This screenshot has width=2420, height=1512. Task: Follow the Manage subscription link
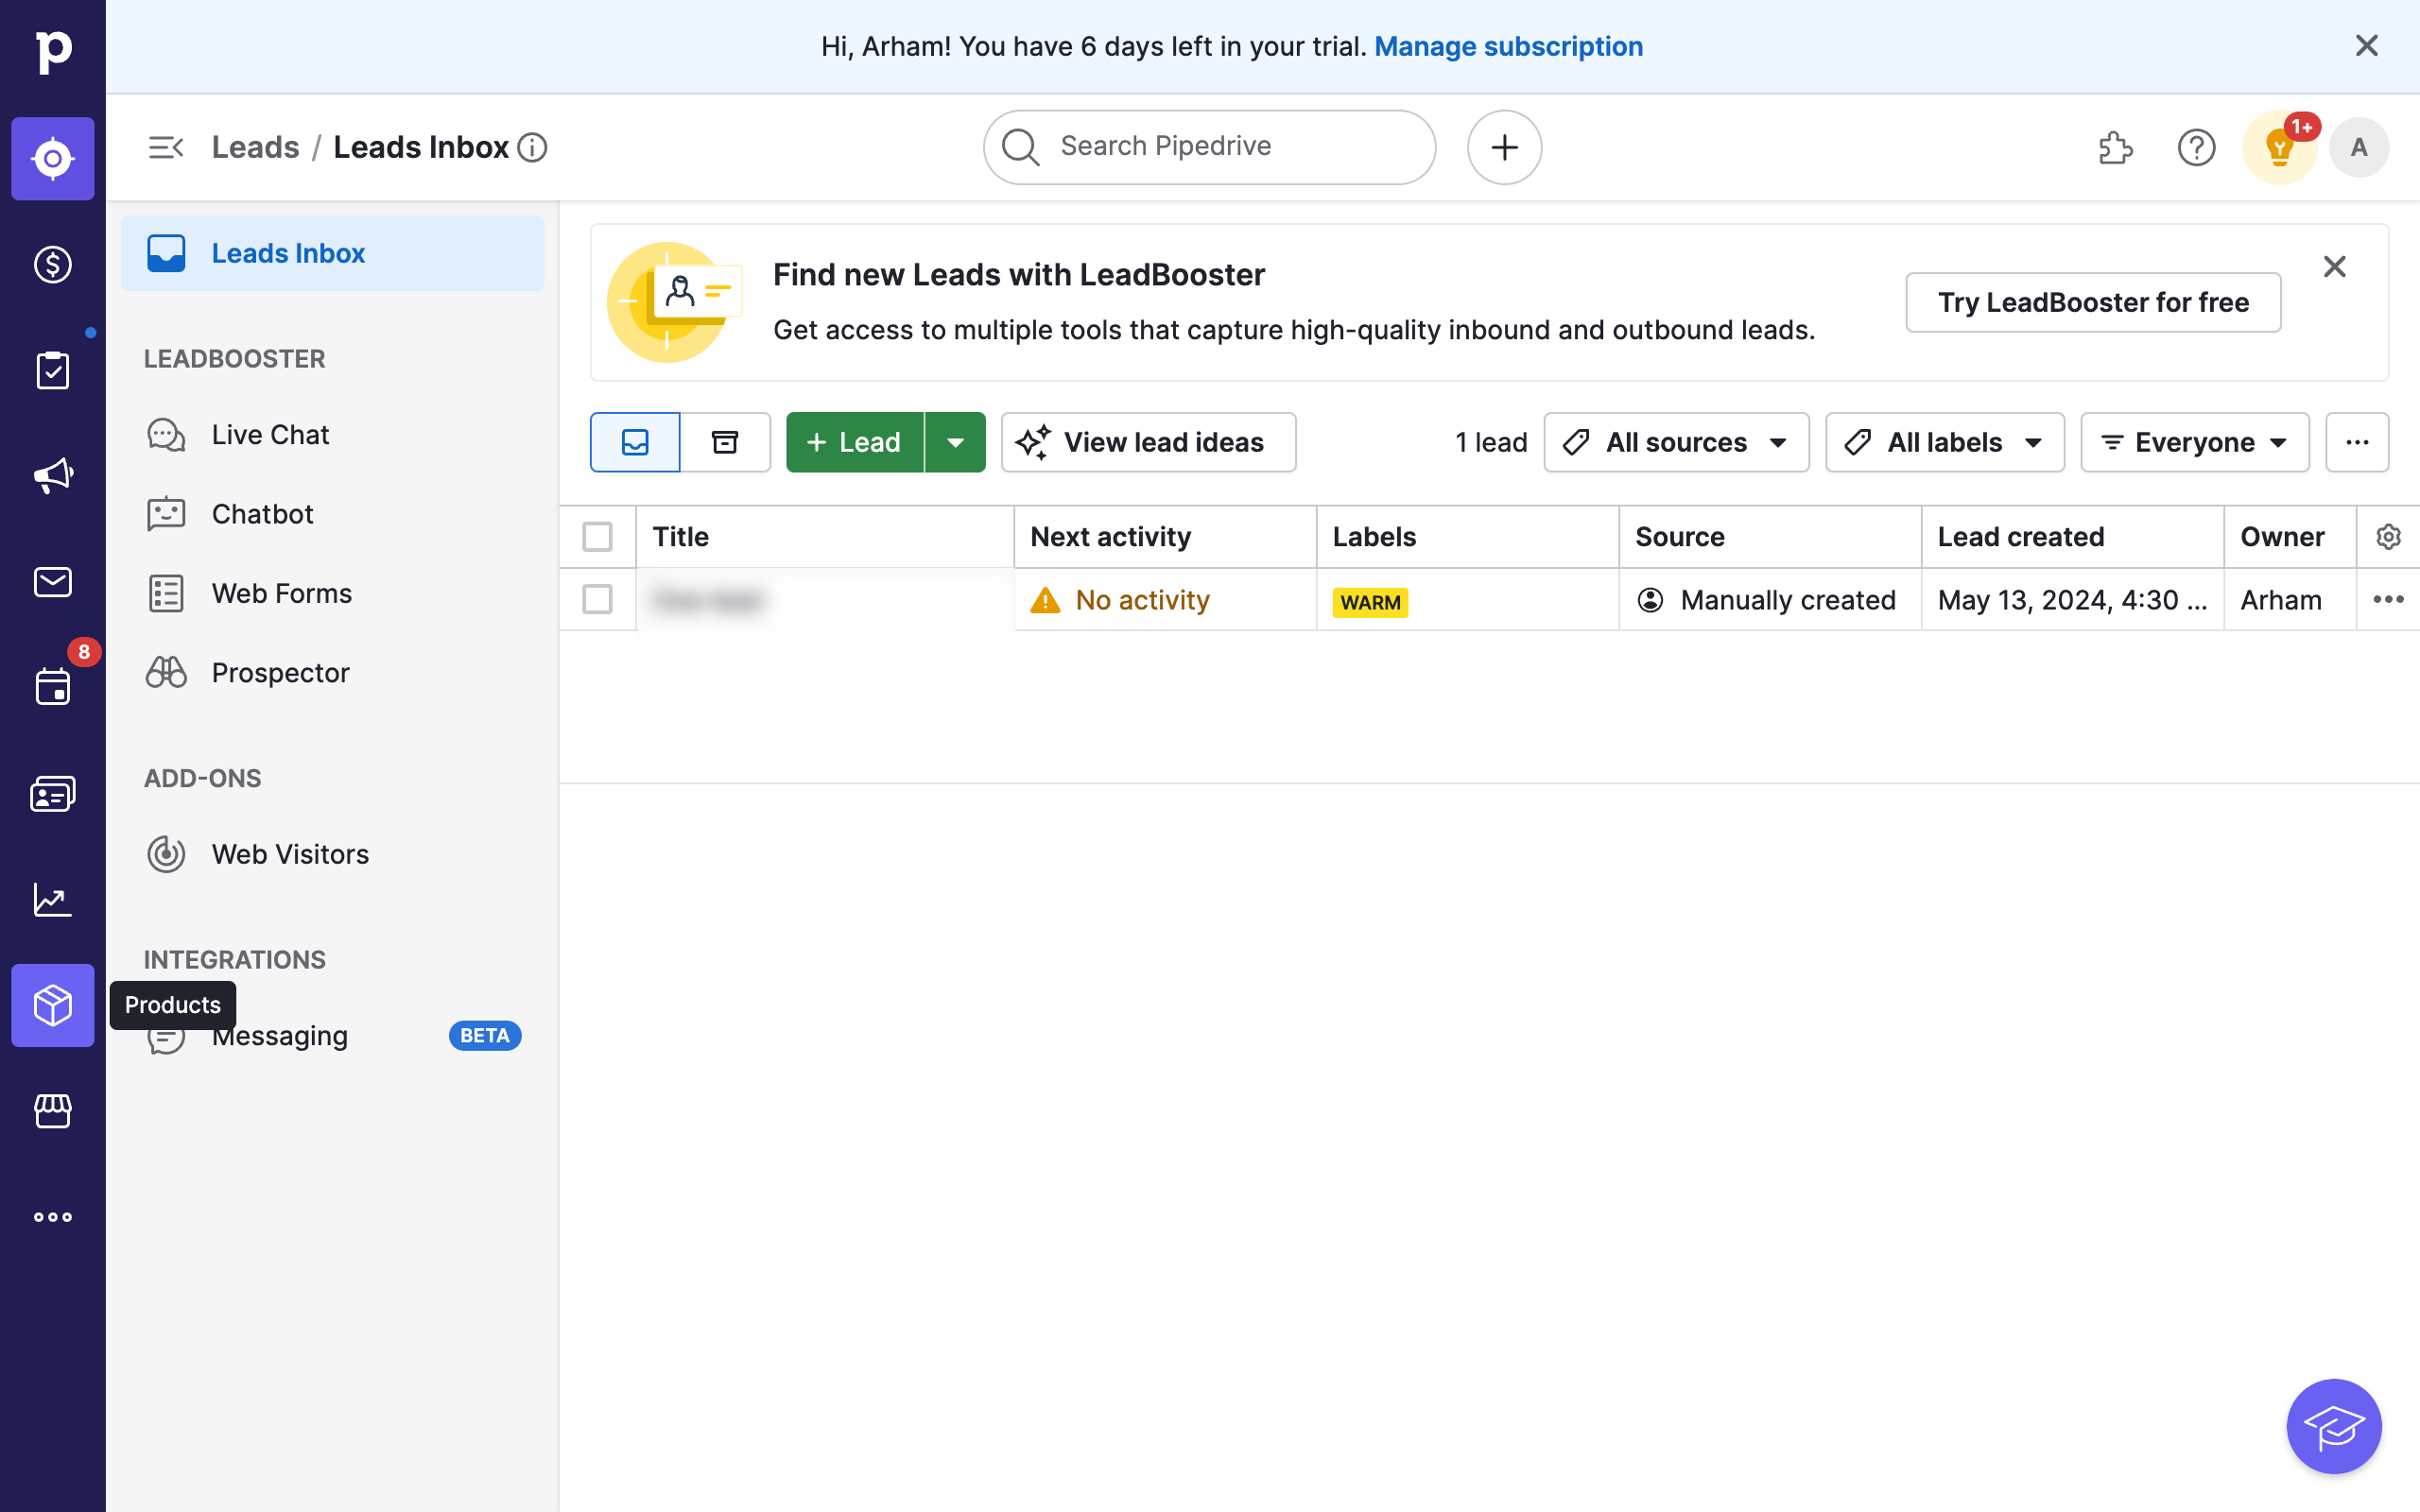point(1508,47)
